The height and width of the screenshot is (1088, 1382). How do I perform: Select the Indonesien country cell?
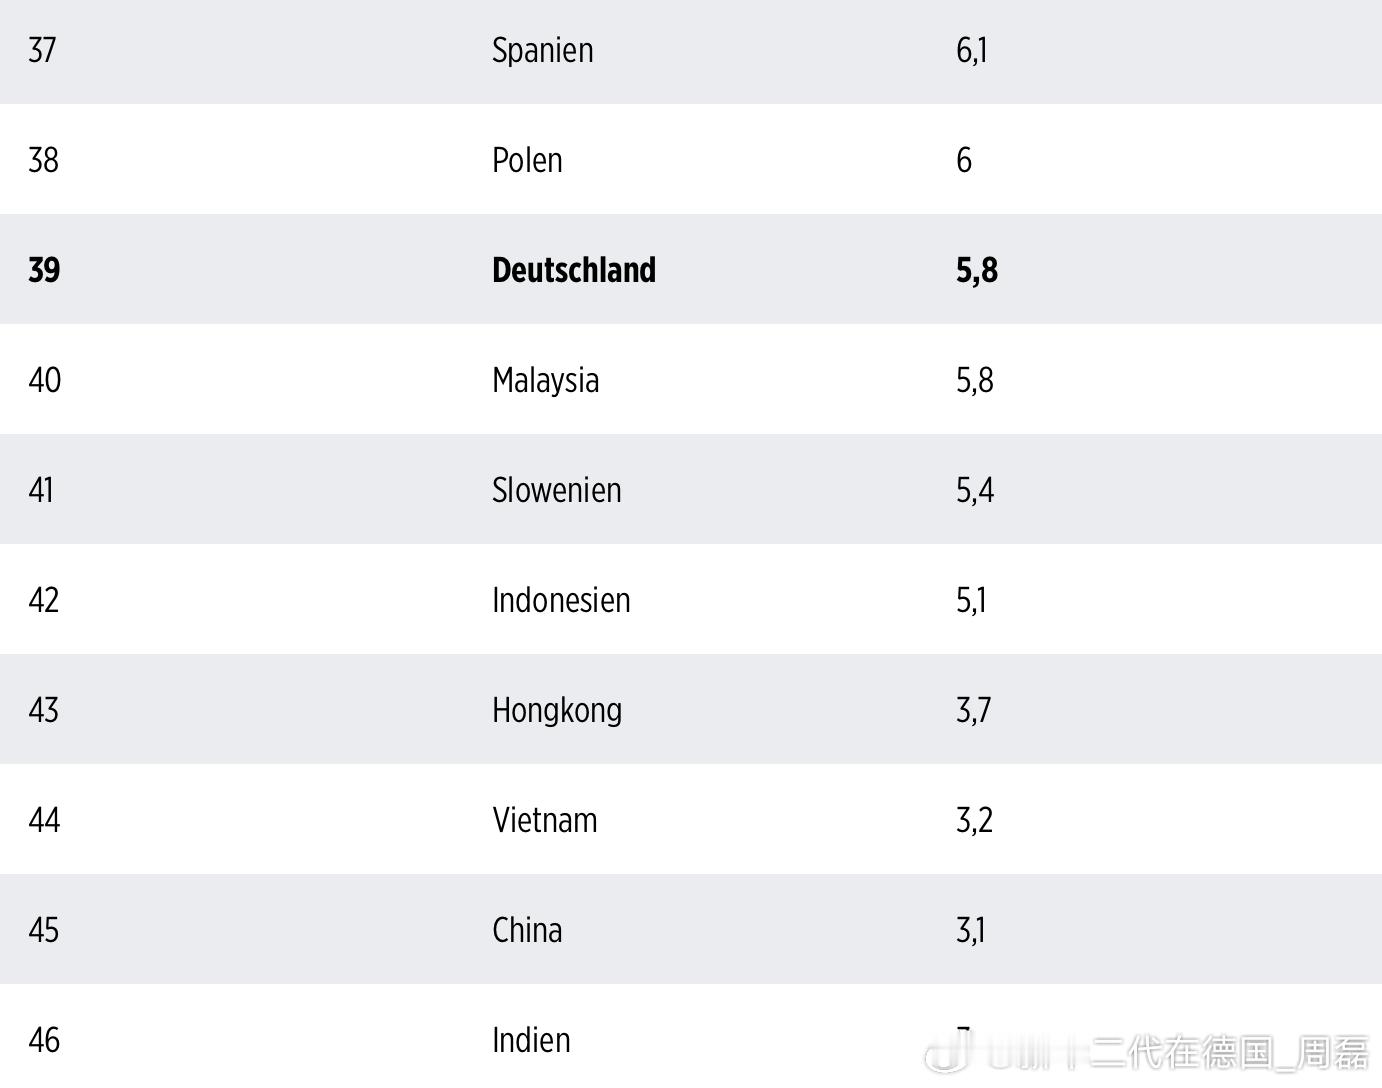coord(561,600)
